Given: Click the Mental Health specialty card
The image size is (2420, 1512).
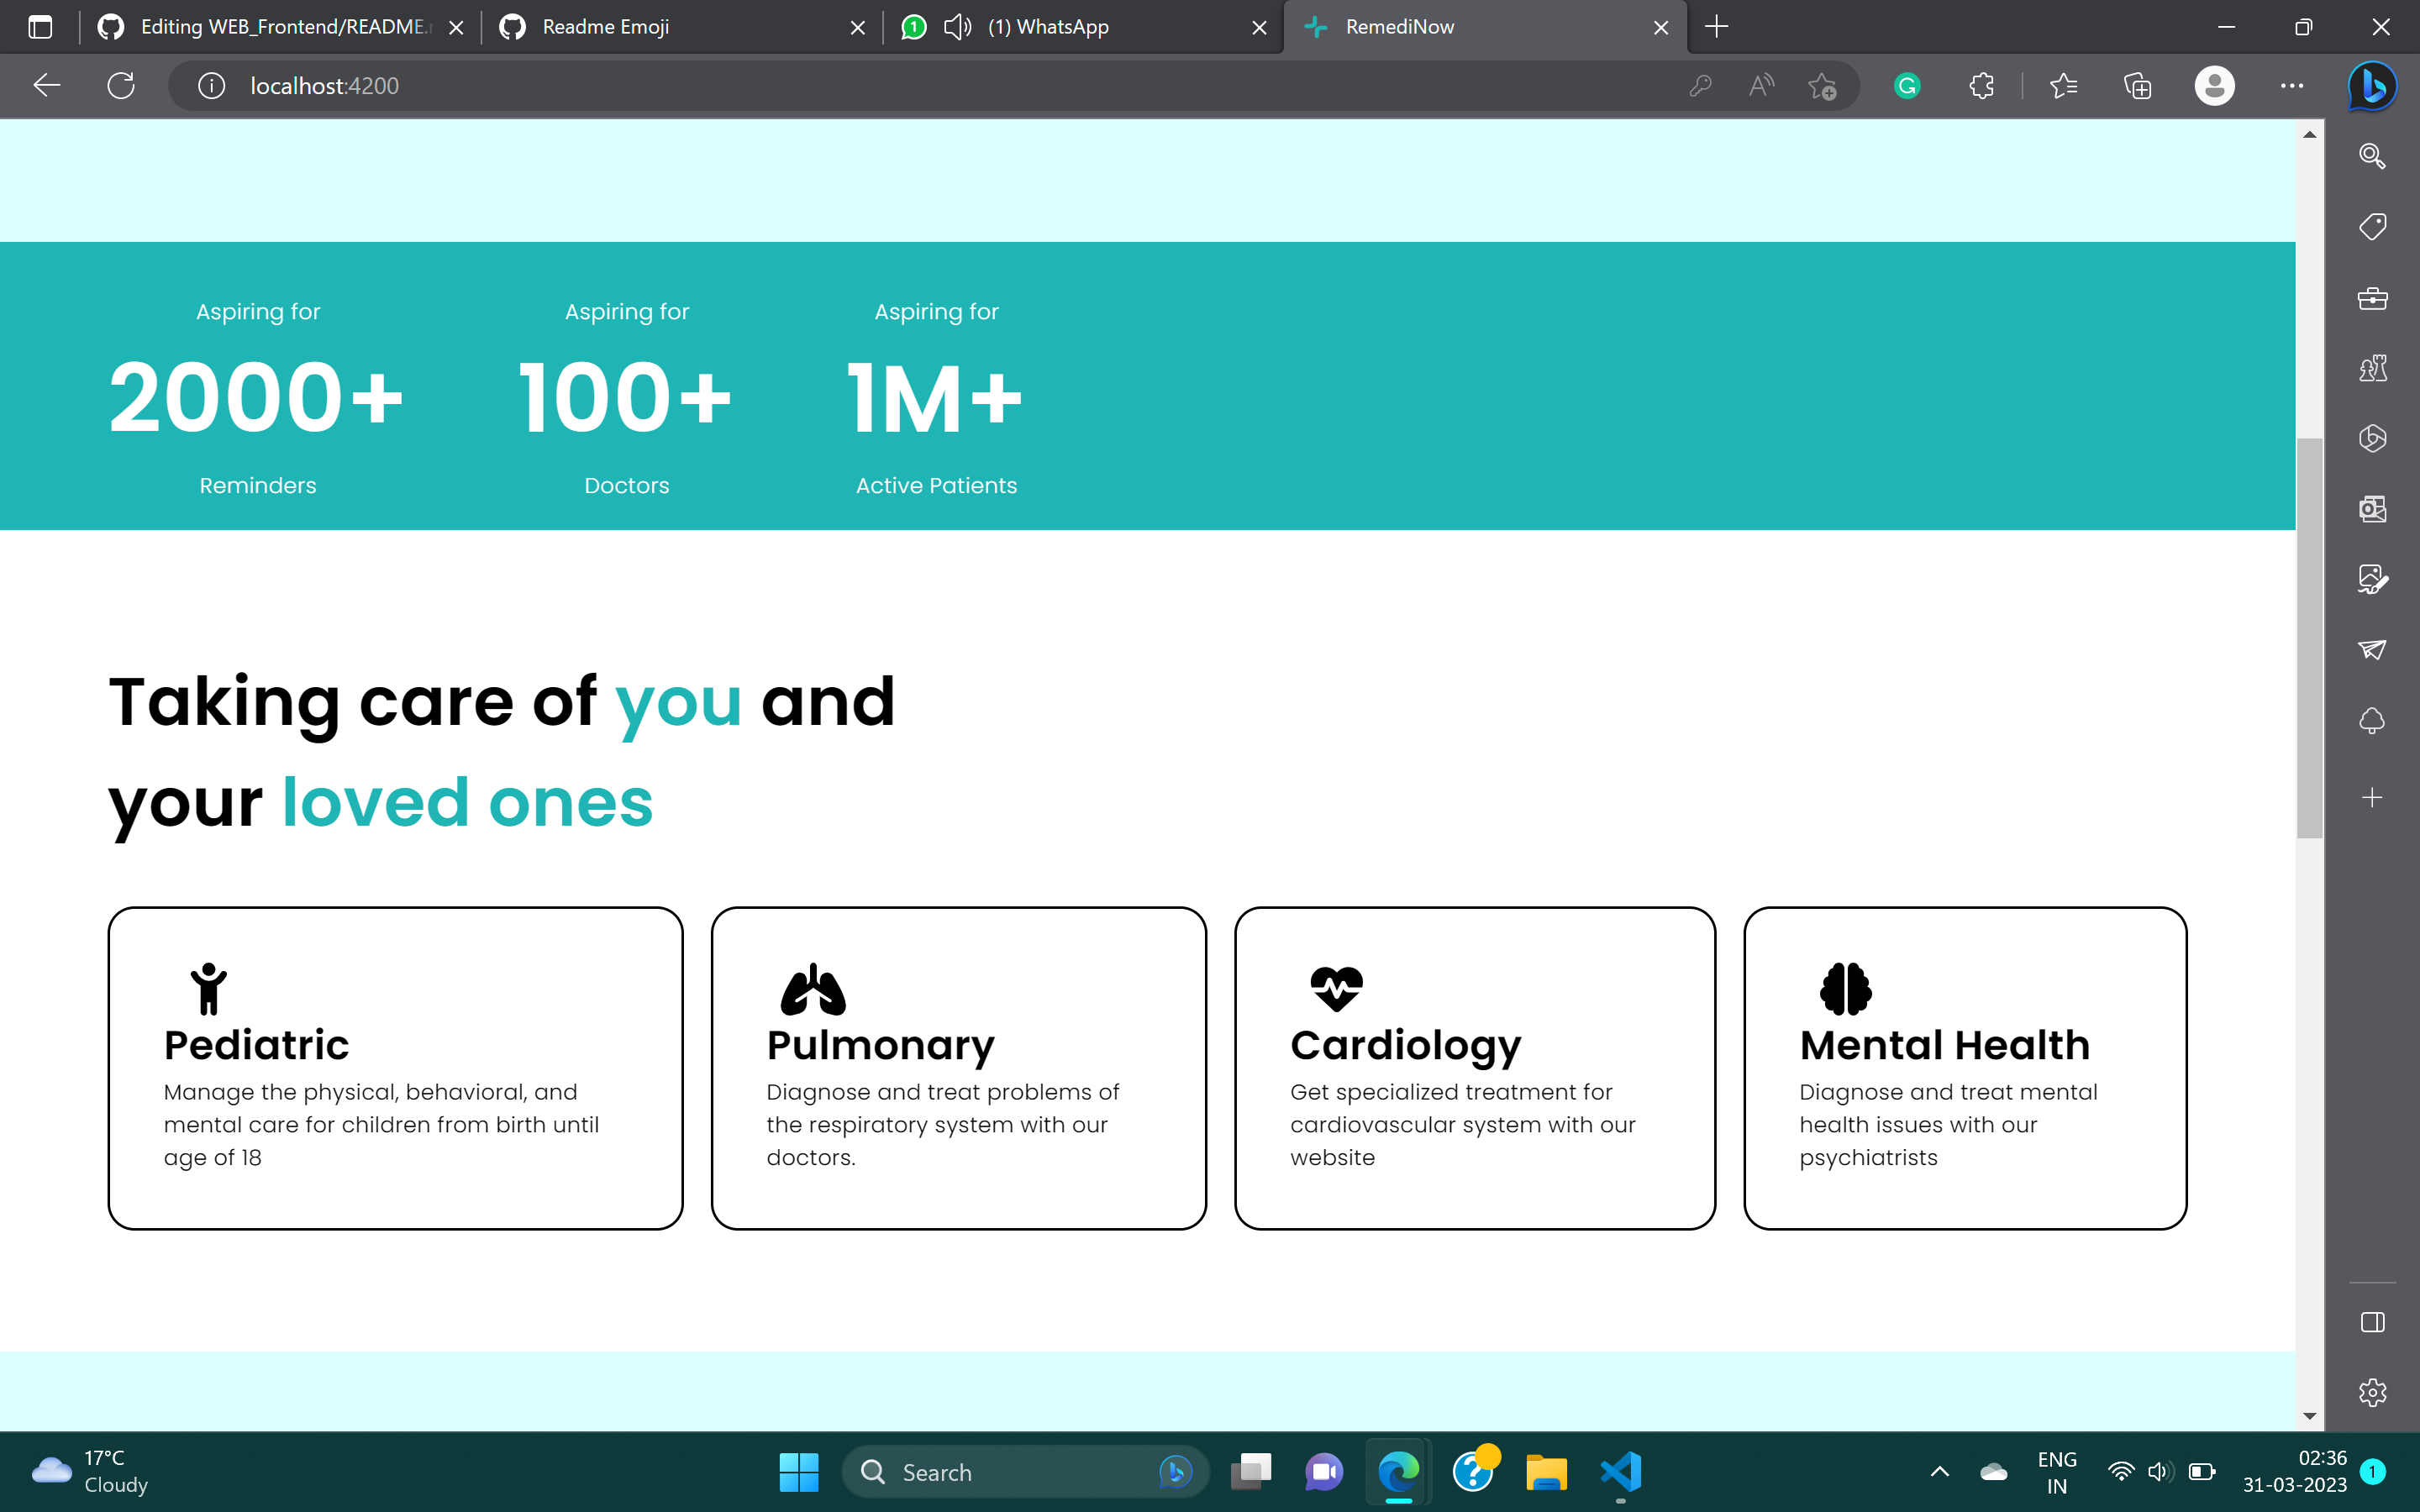Looking at the screenshot, I should point(1964,1068).
